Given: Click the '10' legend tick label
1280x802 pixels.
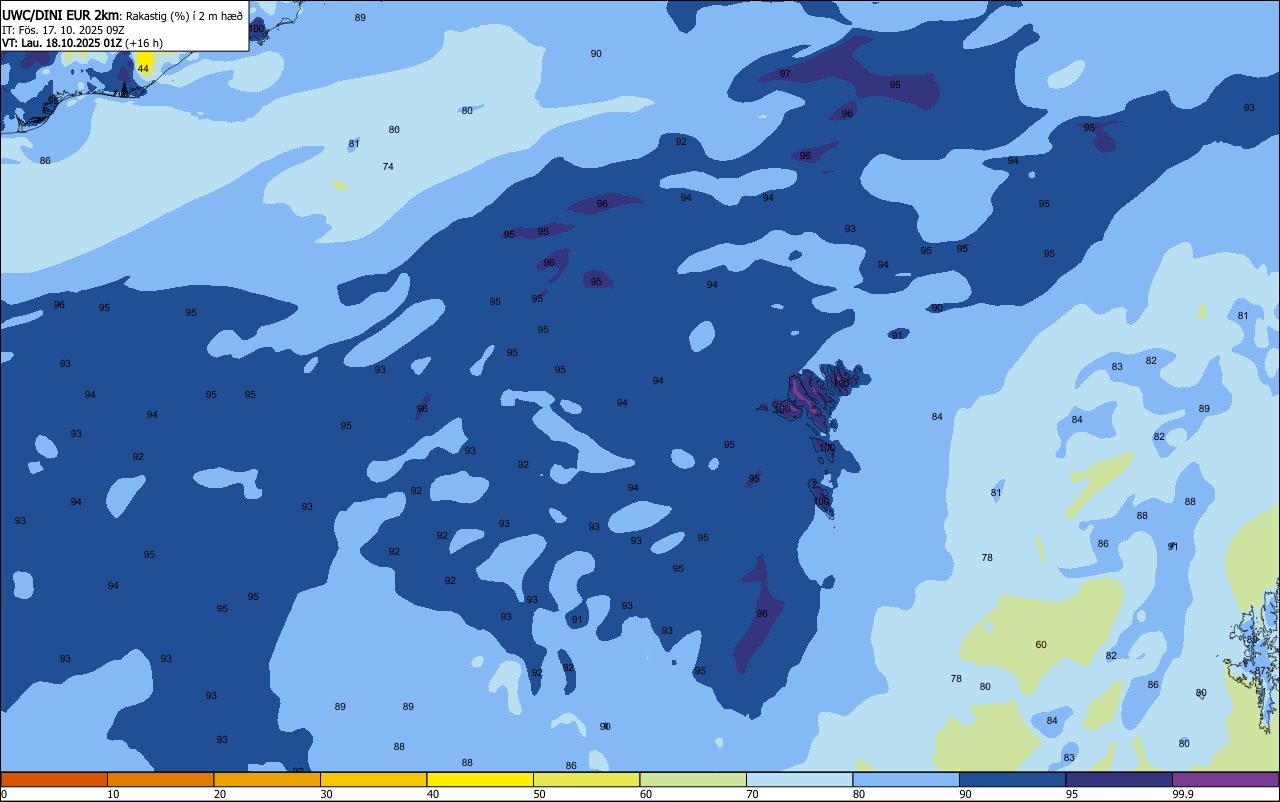Looking at the screenshot, I should pos(113,794).
